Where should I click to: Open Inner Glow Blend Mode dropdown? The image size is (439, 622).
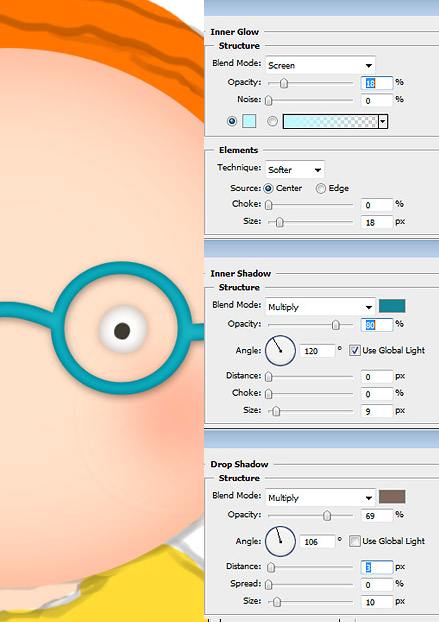pos(320,65)
